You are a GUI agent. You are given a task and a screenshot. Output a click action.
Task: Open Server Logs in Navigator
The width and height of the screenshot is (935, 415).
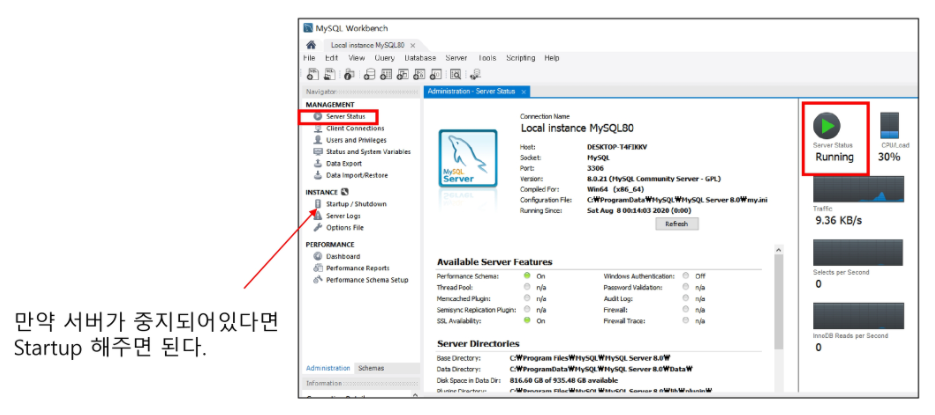point(343,216)
